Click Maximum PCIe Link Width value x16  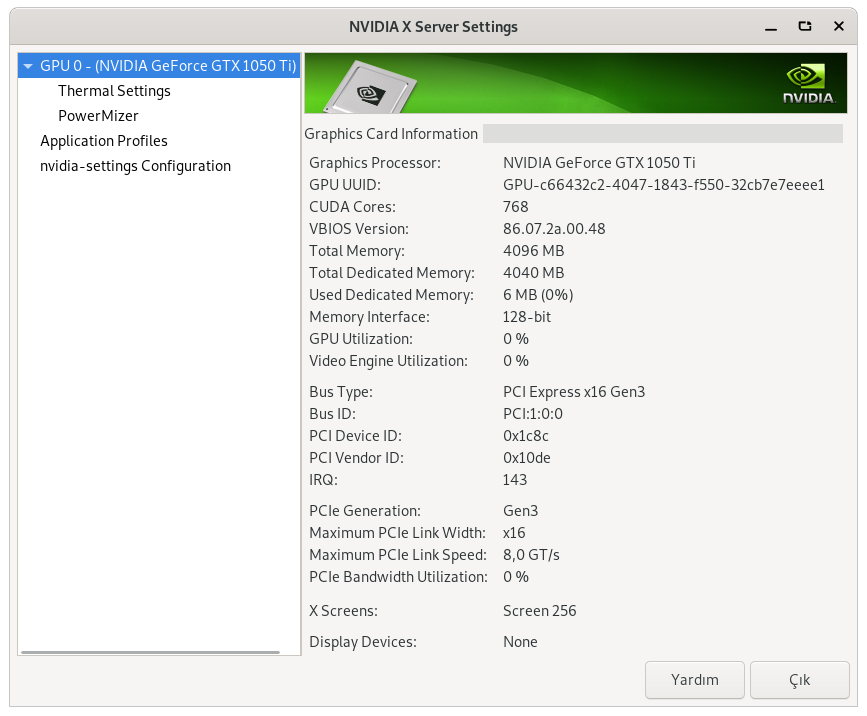514,533
